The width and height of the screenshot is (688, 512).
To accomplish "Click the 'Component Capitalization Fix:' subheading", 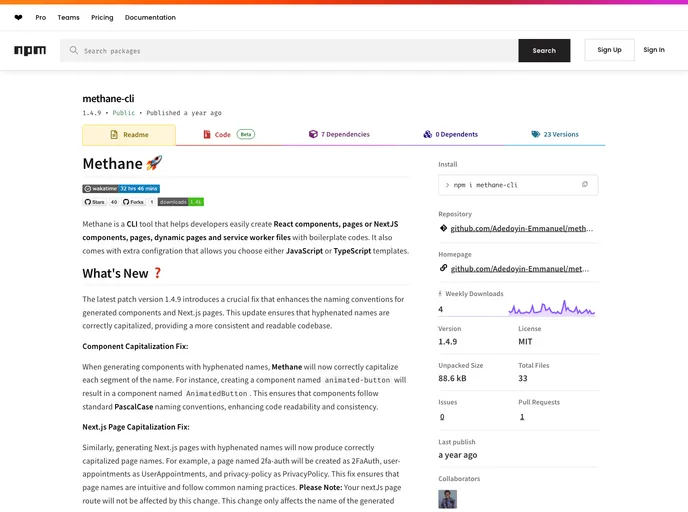I will (135, 346).
